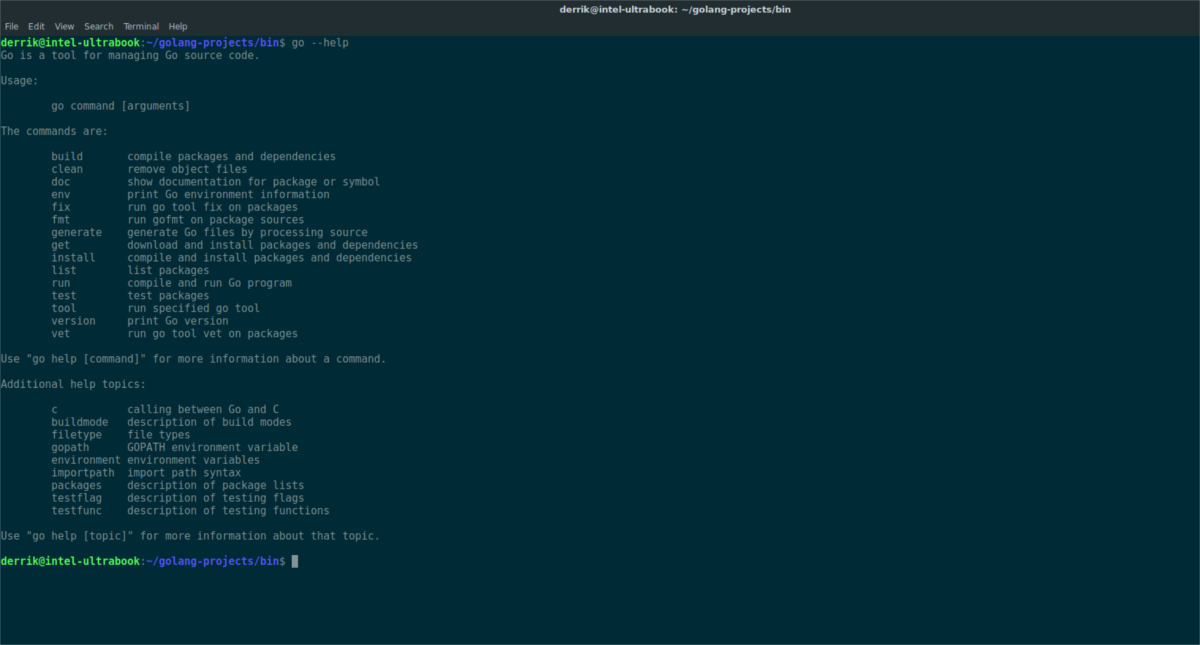
Task: Click the "gopath" help topic row
Action: [x=174, y=448]
